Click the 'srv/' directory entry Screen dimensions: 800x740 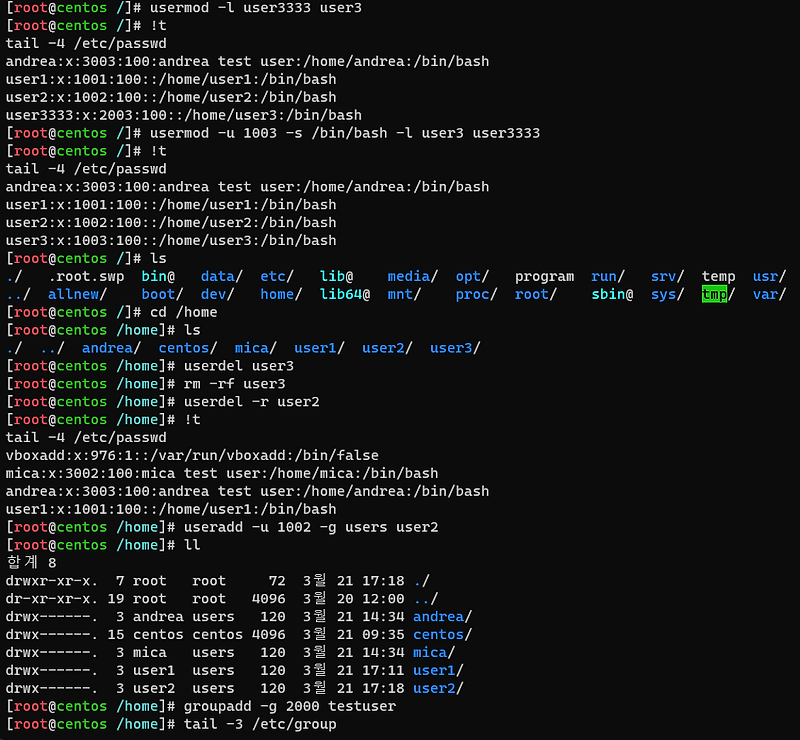tap(667, 276)
